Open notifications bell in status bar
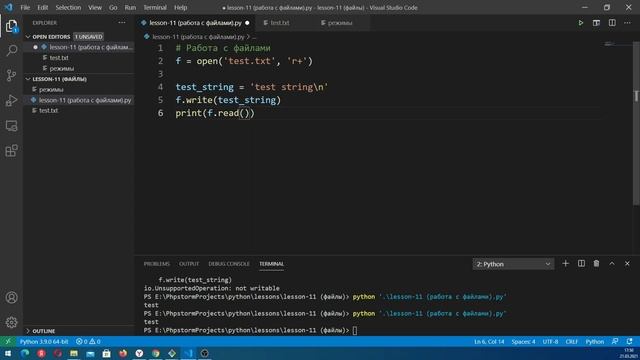Screen dimensions: 640x360 [x=629, y=341]
